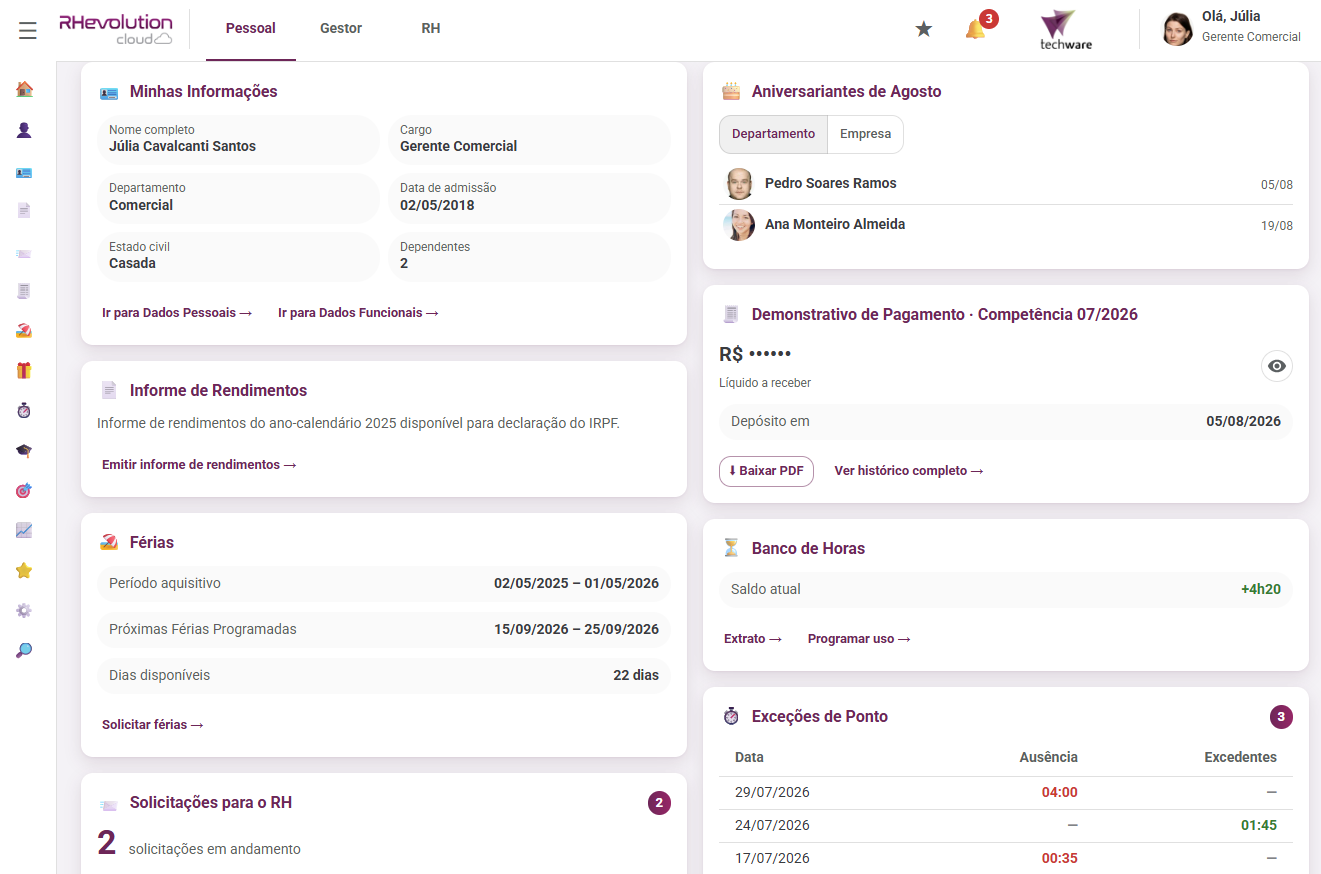Select Departamento birthday filter

(x=774, y=134)
